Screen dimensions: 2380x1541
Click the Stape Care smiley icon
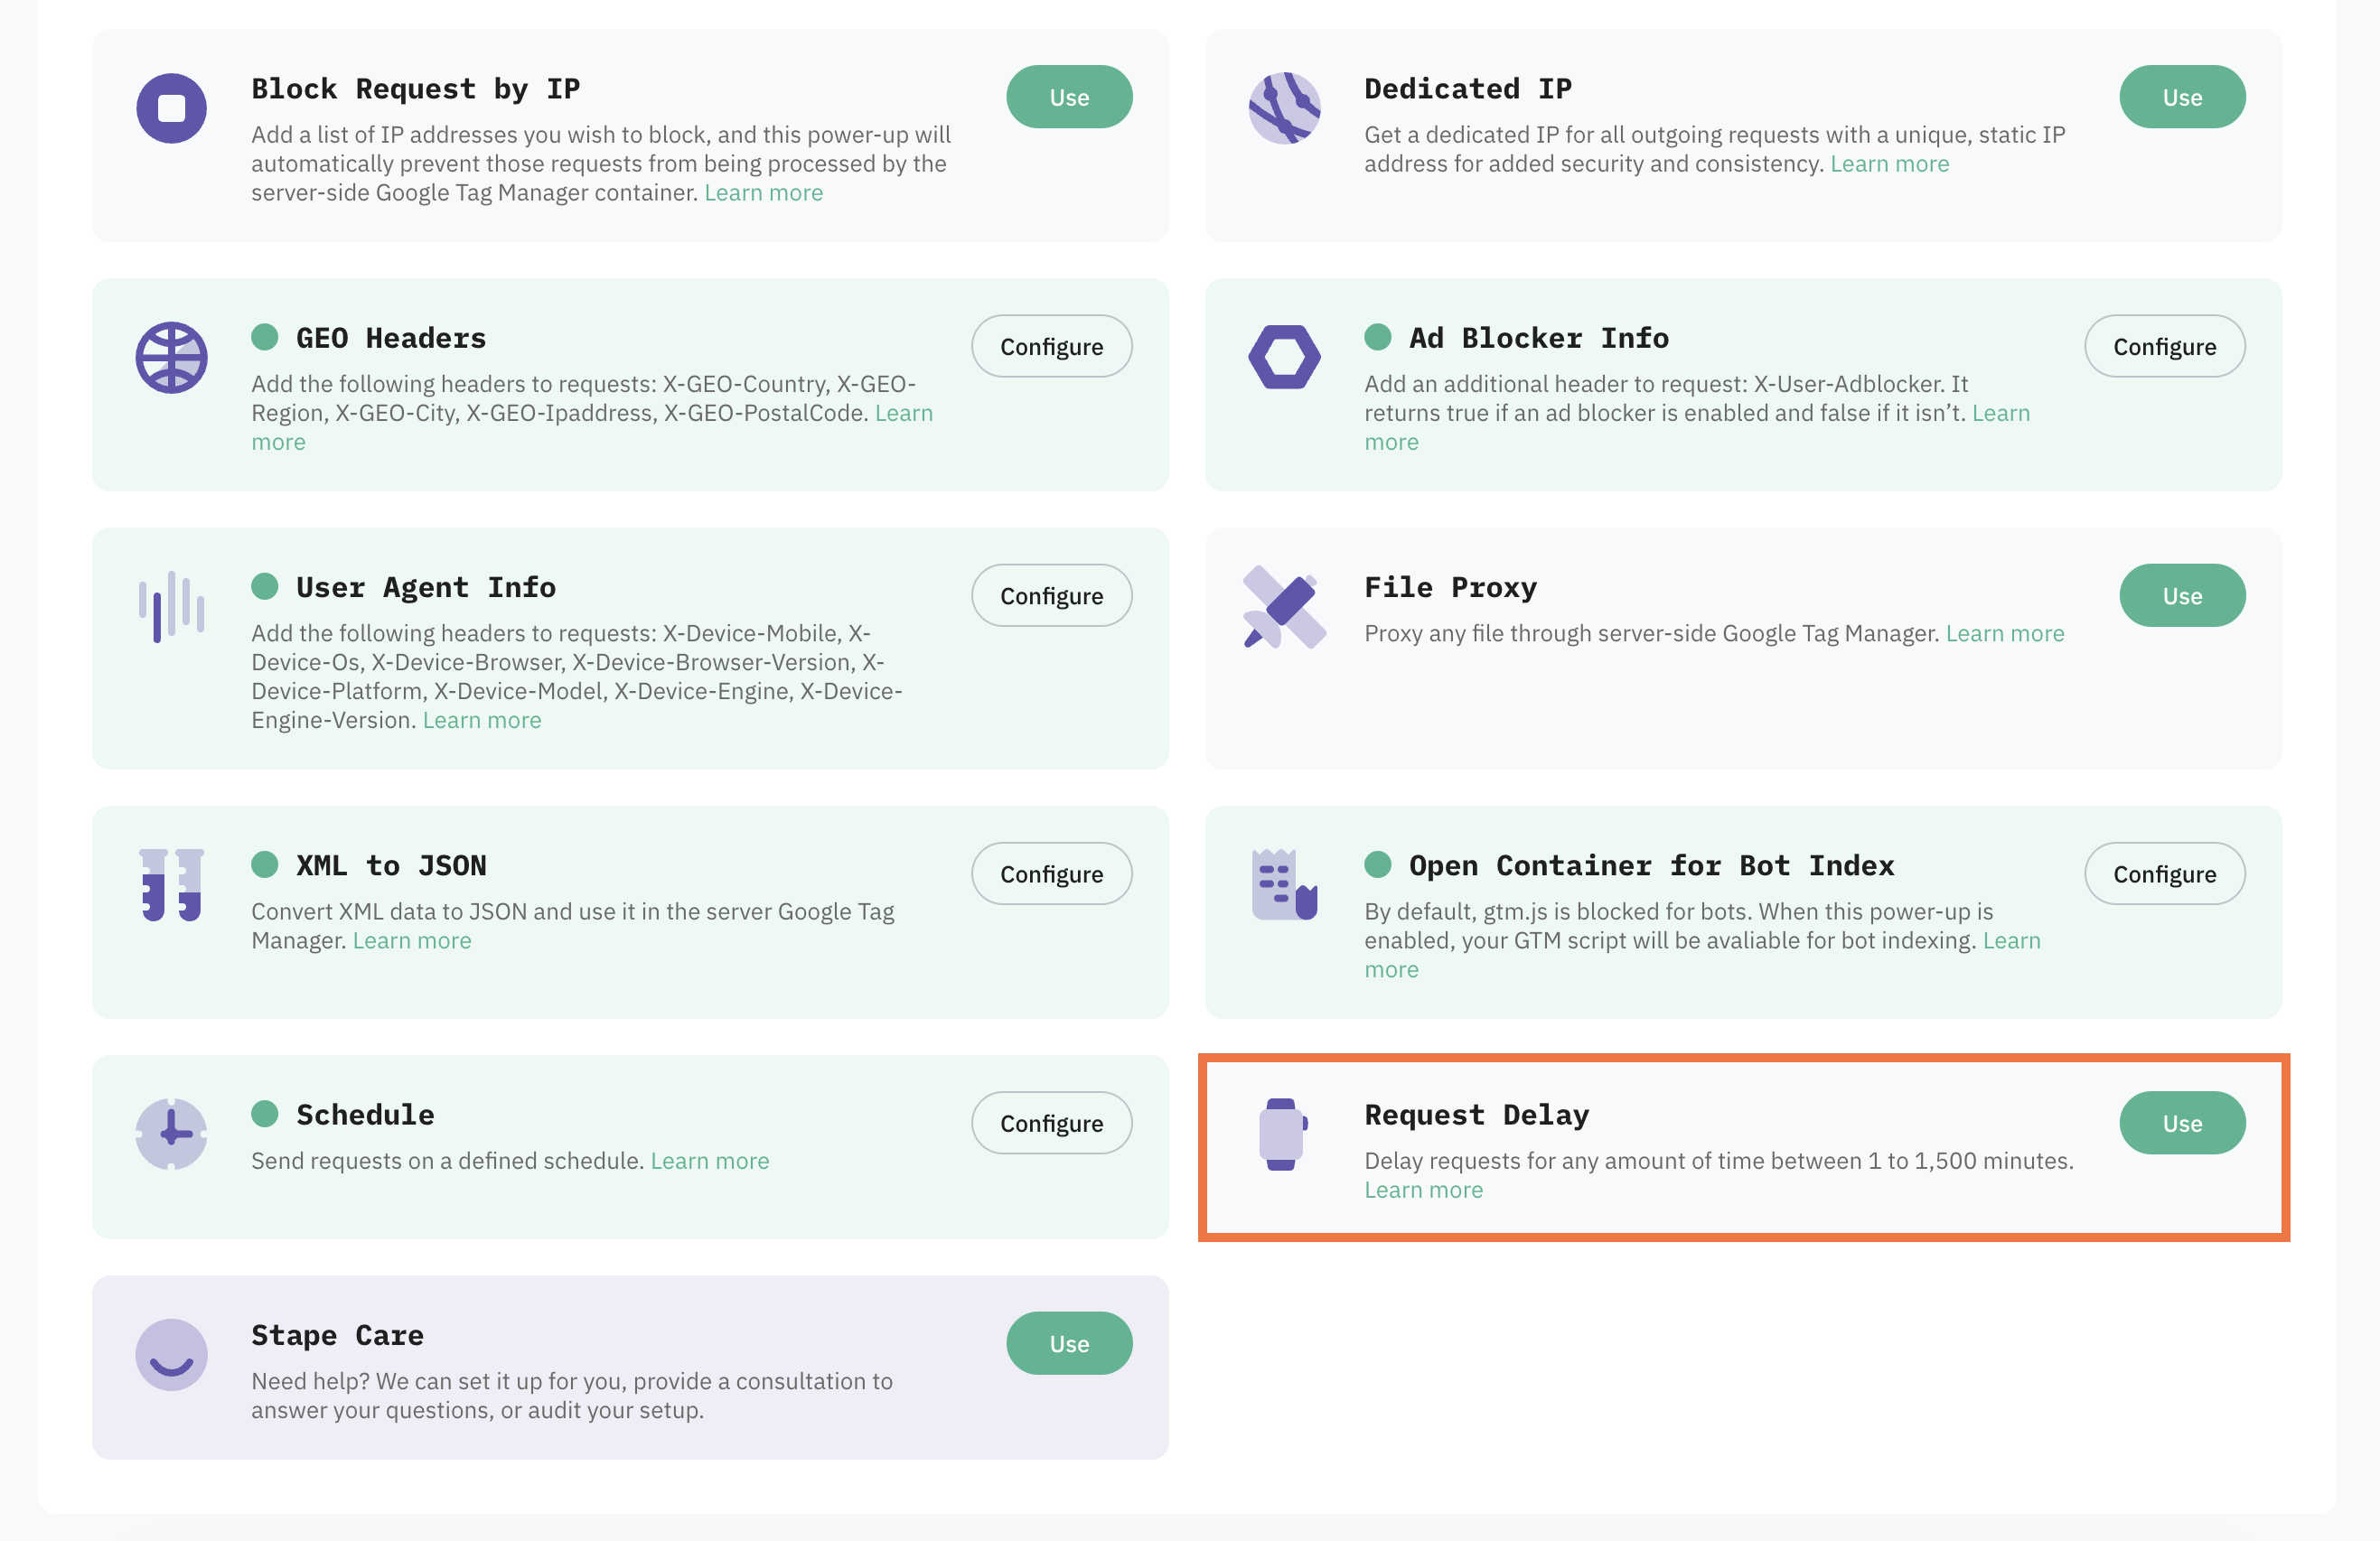(x=171, y=1354)
